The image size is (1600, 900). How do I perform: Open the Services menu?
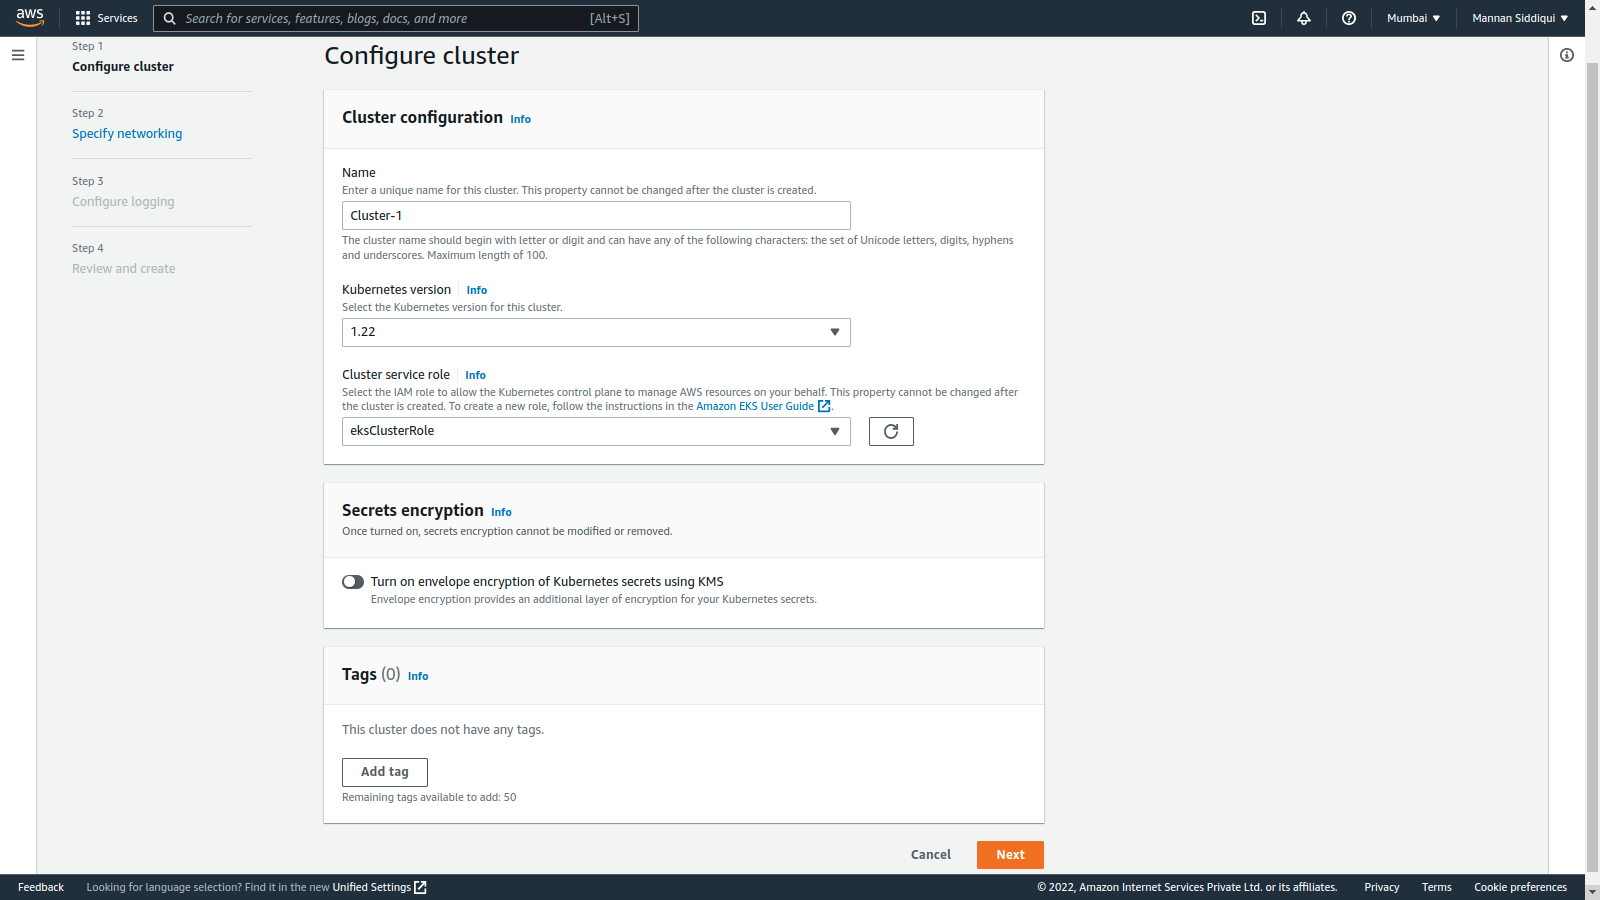point(106,17)
